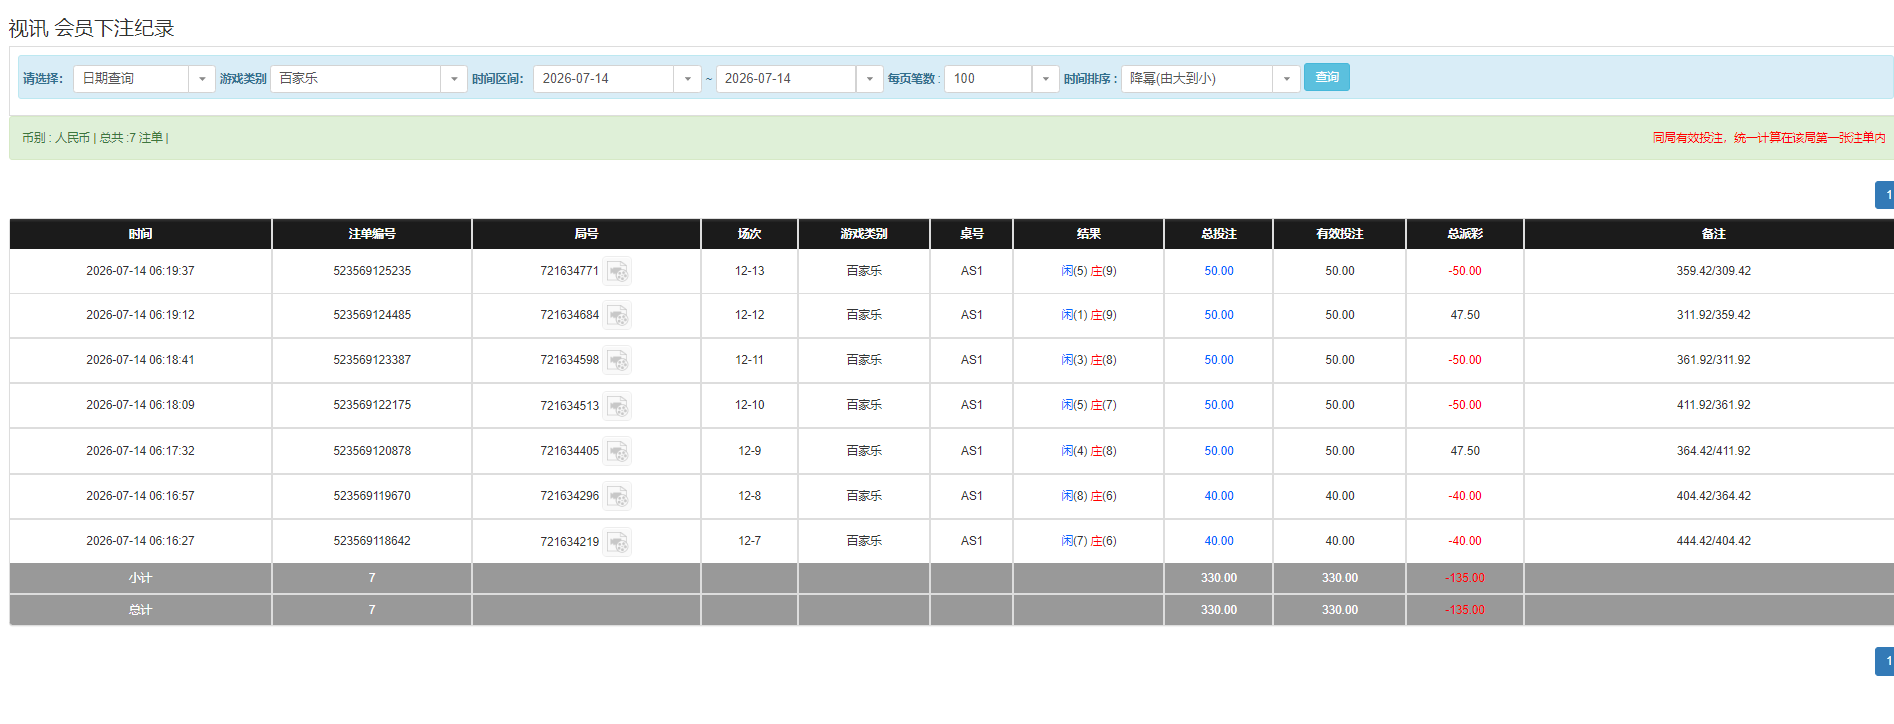Click result 闲(5) 庄(7)

click(1089, 405)
